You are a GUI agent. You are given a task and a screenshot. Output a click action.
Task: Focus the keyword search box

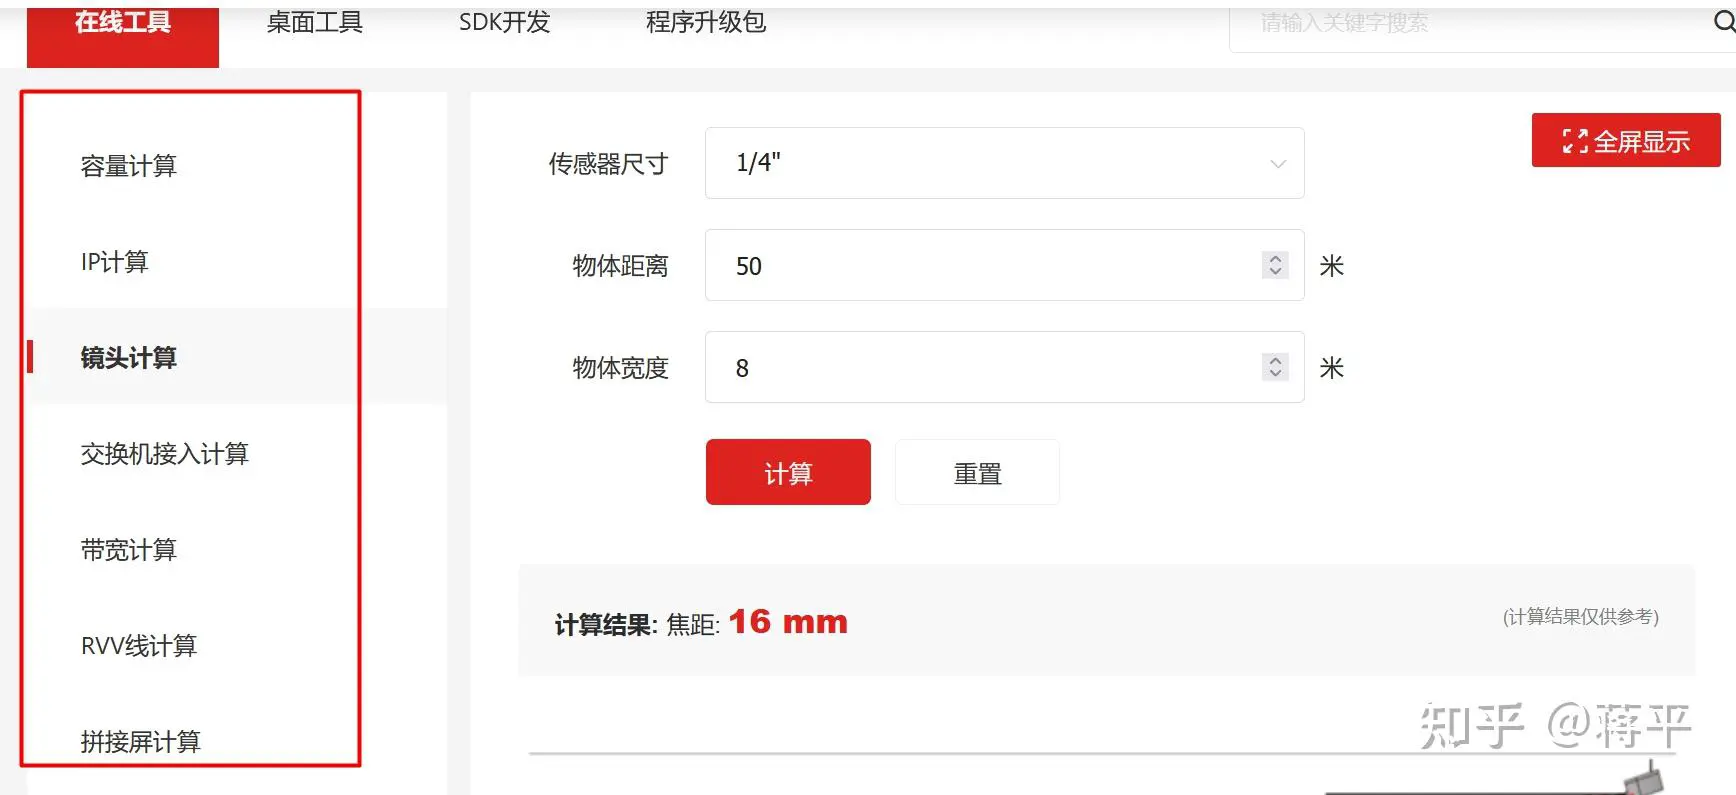pyautogui.click(x=1468, y=23)
